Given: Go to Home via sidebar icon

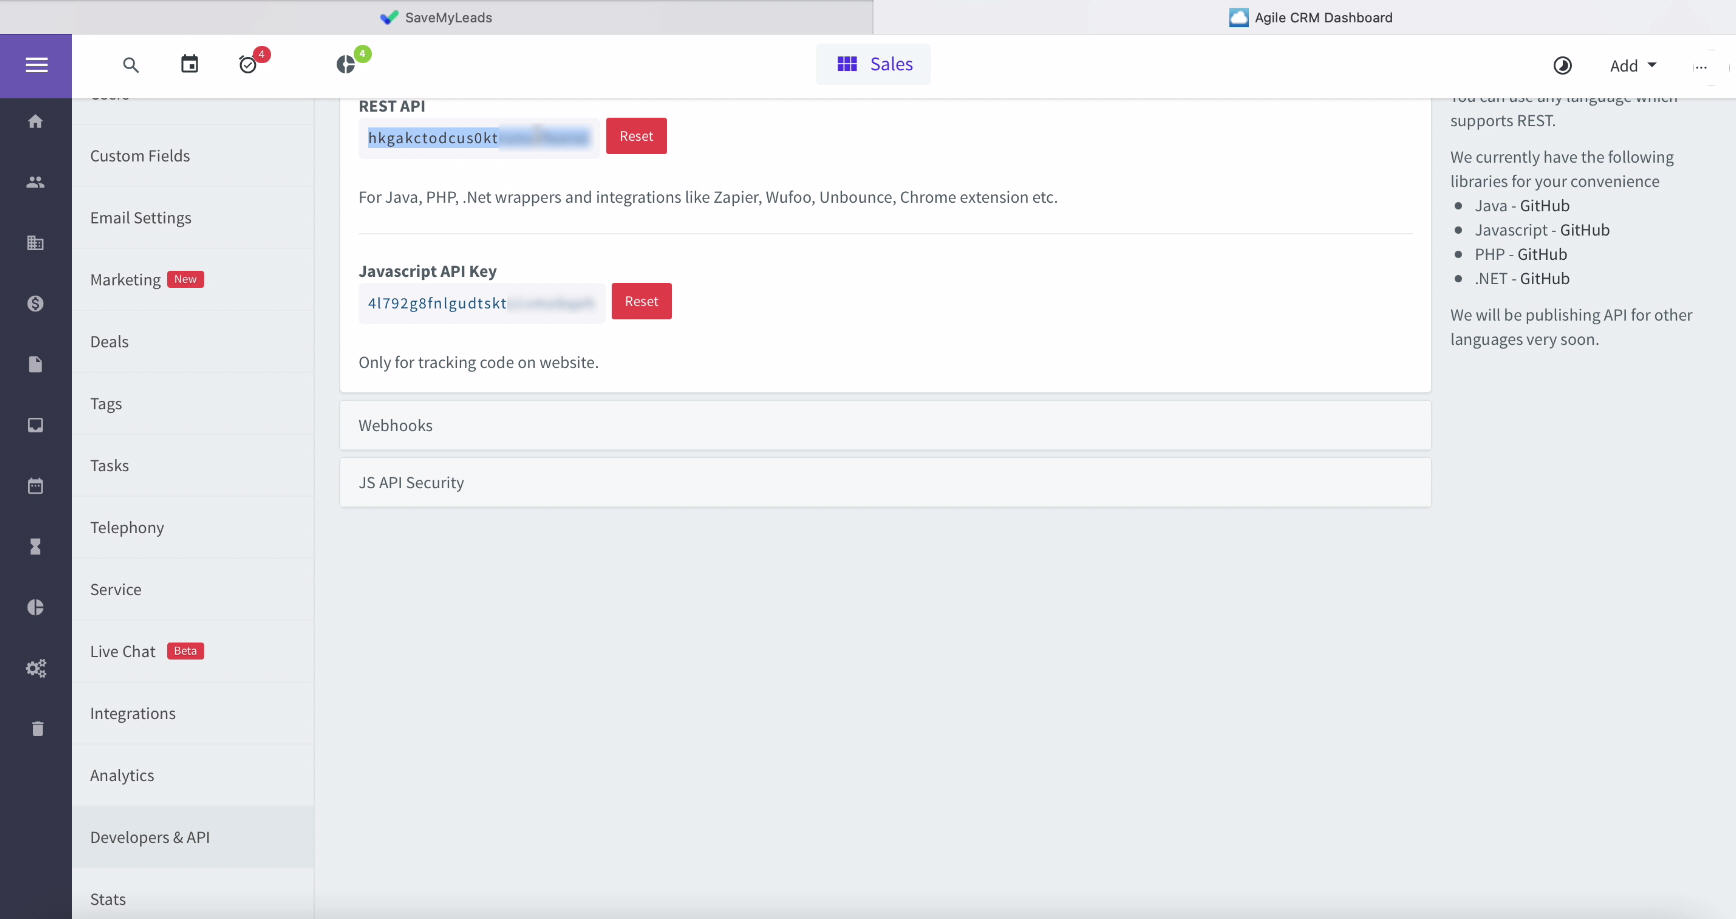Looking at the screenshot, I should coord(36,121).
